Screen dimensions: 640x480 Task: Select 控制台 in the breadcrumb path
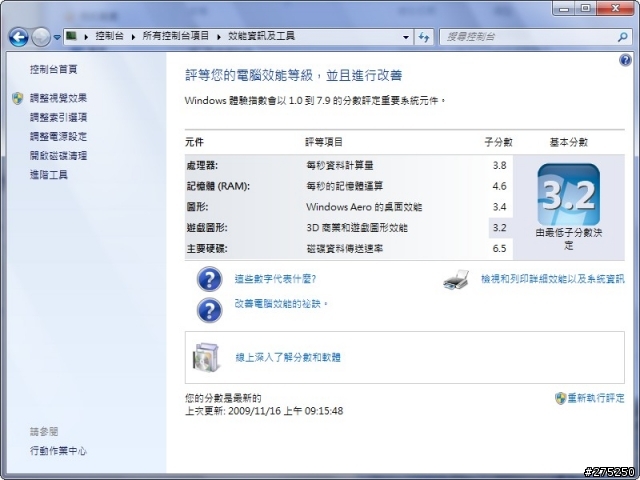coord(109,36)
